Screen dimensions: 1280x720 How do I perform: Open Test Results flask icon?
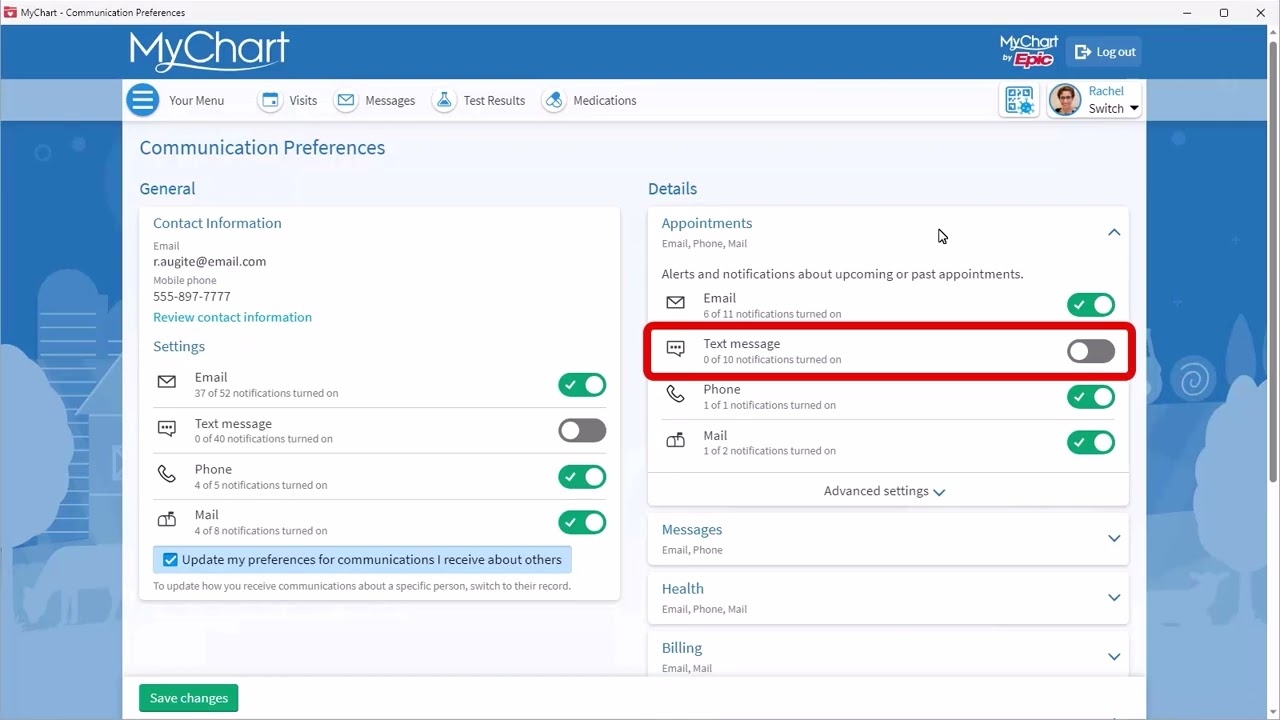[x=444, y=100]
